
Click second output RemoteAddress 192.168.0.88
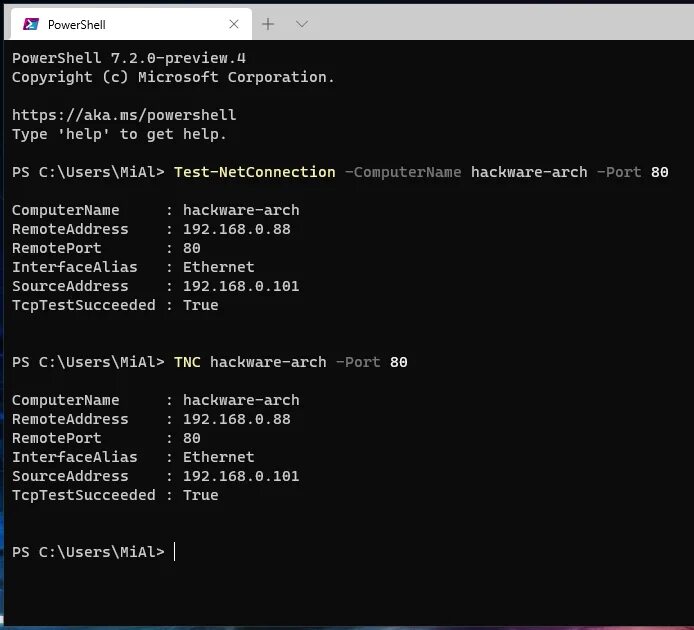click(237, 419)
